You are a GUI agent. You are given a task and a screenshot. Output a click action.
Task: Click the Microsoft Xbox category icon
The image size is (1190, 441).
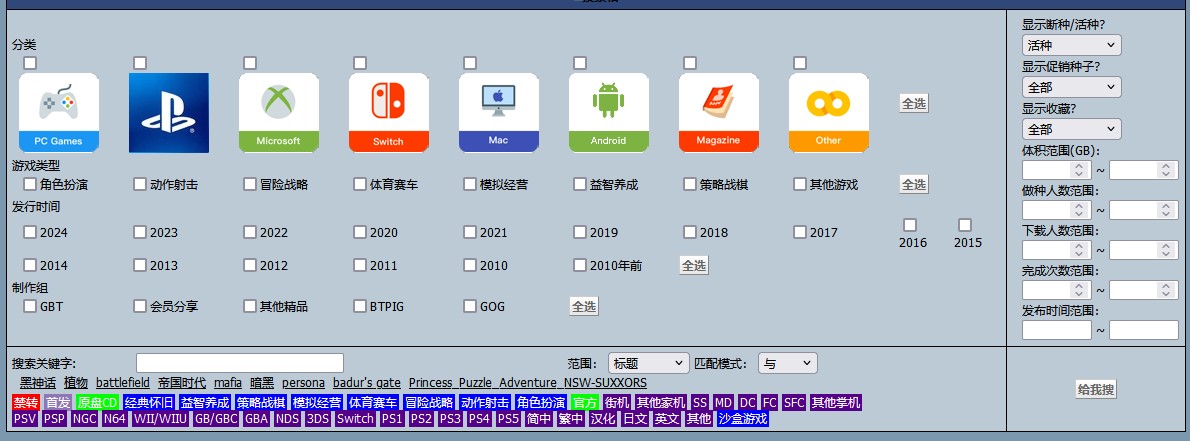pos(279,113)
